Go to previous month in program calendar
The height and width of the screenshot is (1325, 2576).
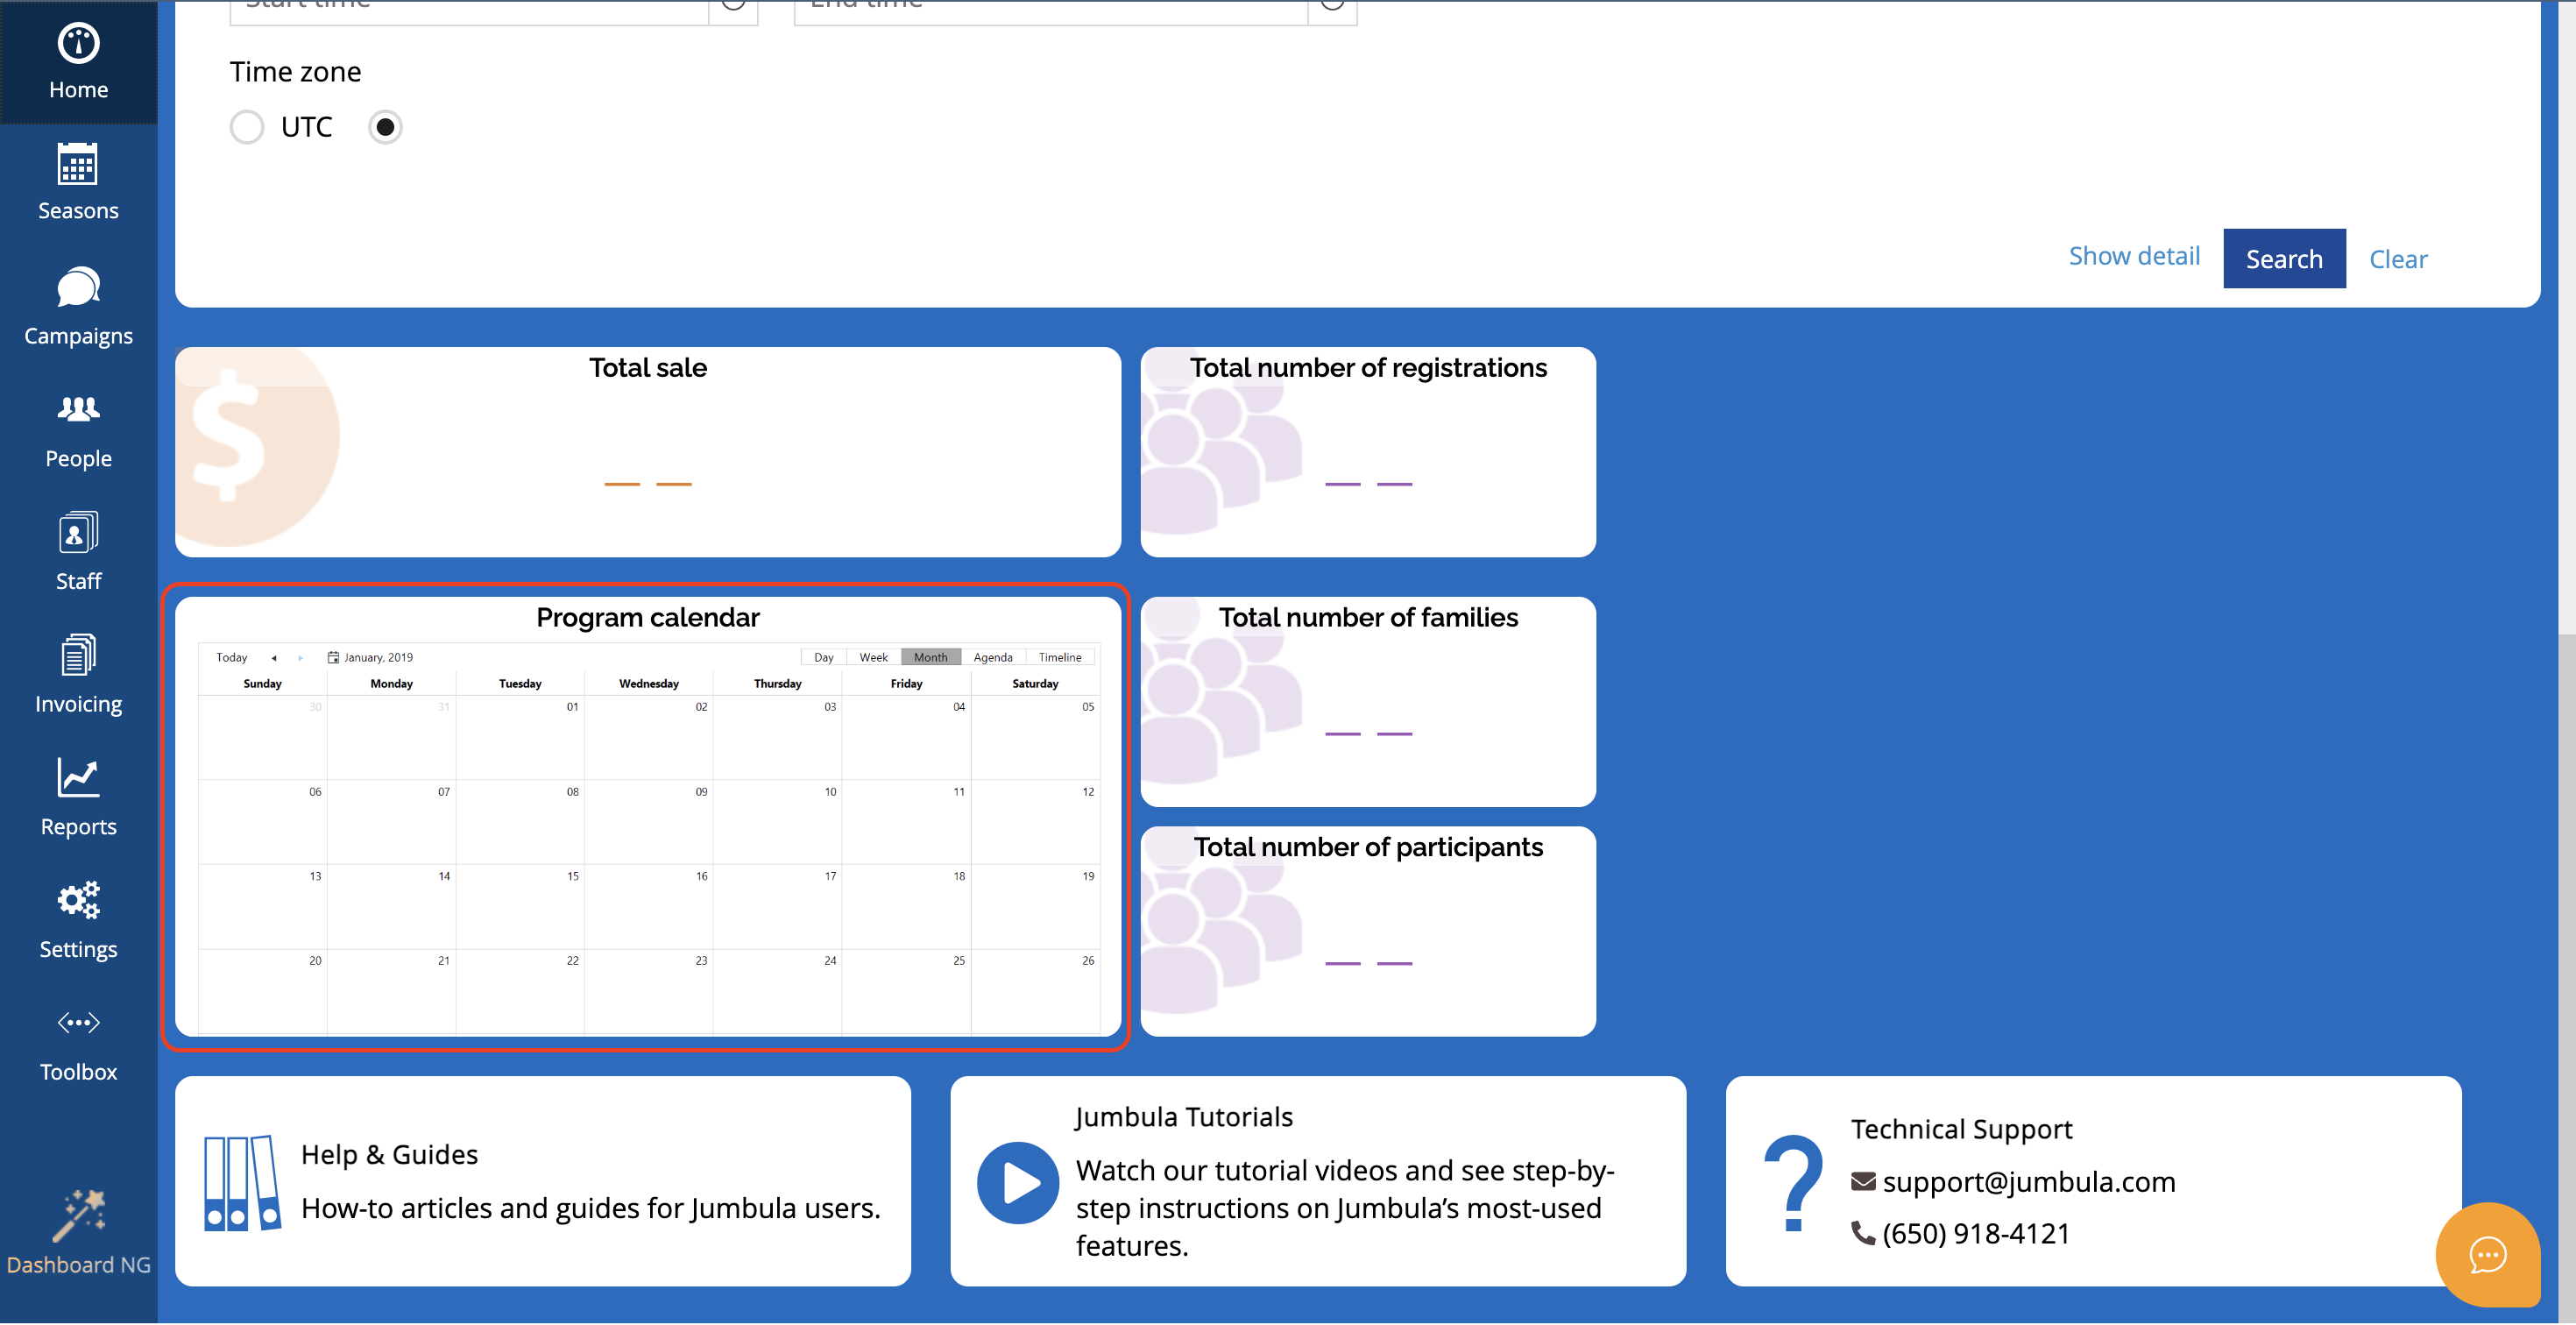coord(273,658)
